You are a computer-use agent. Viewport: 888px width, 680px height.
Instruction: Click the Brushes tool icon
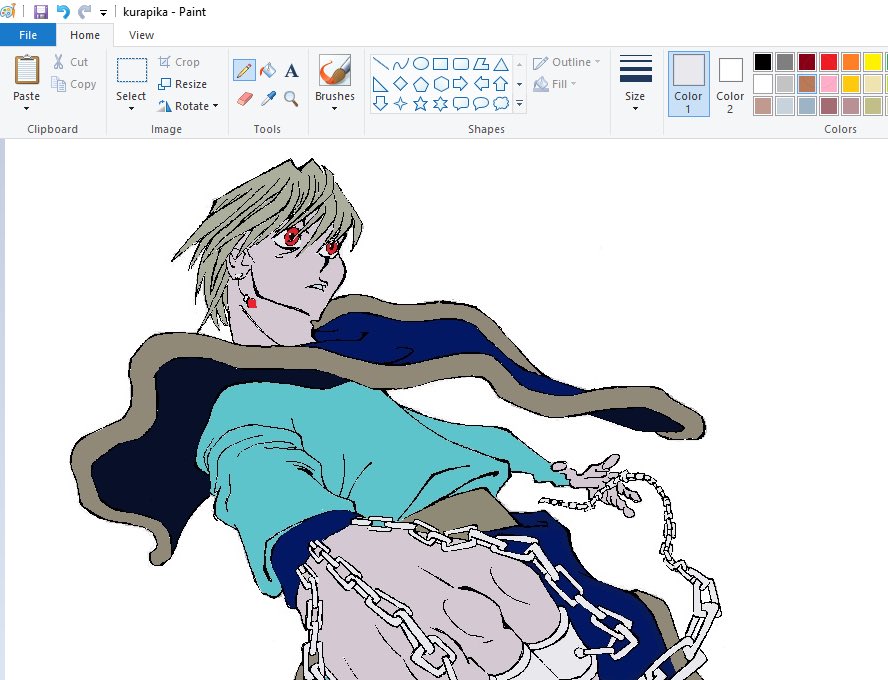335,70
